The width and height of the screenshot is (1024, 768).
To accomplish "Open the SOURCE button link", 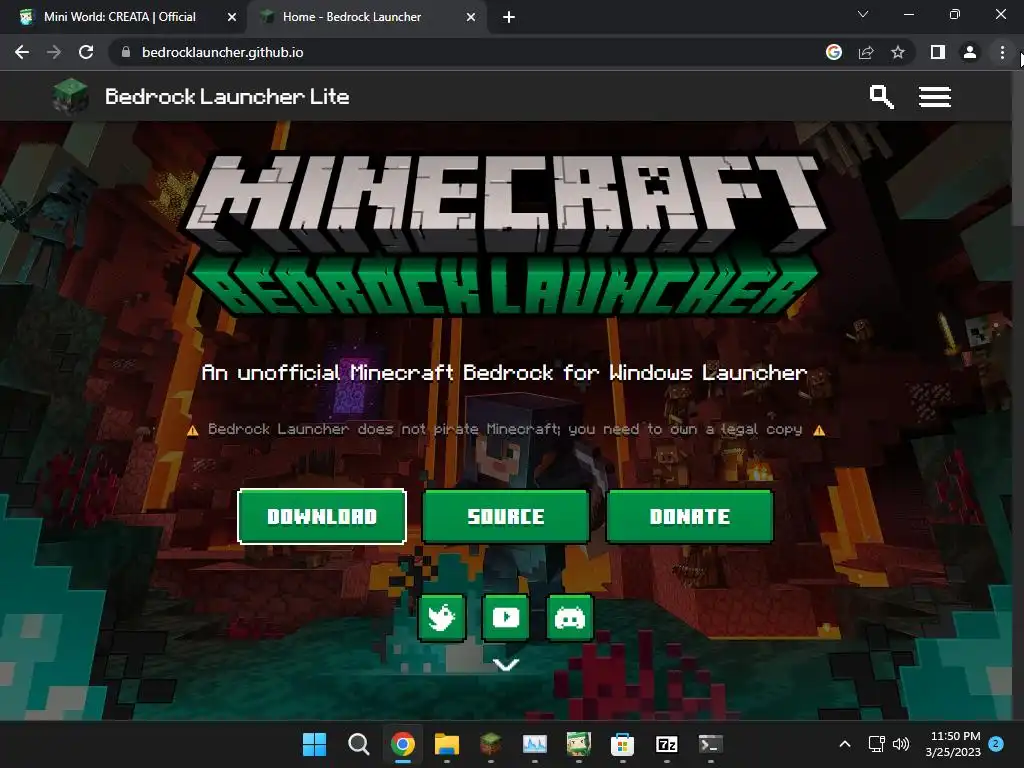I will tap(505, 516).
